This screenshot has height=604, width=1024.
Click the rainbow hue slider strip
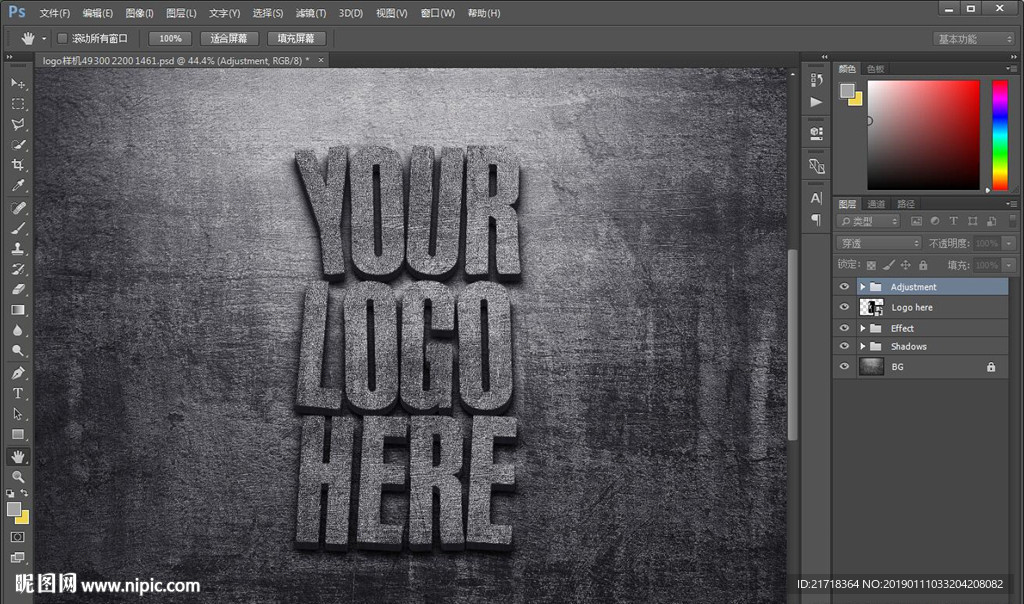coord(999,134)
